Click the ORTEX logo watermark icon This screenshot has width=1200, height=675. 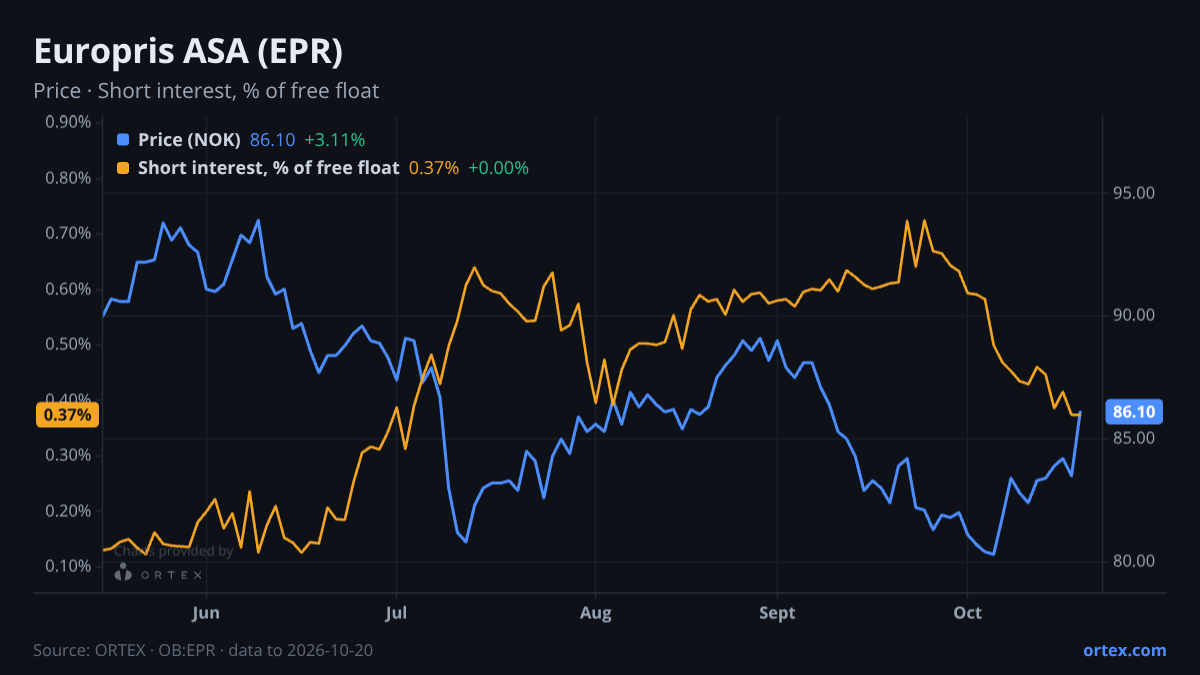tap(124, 573)
